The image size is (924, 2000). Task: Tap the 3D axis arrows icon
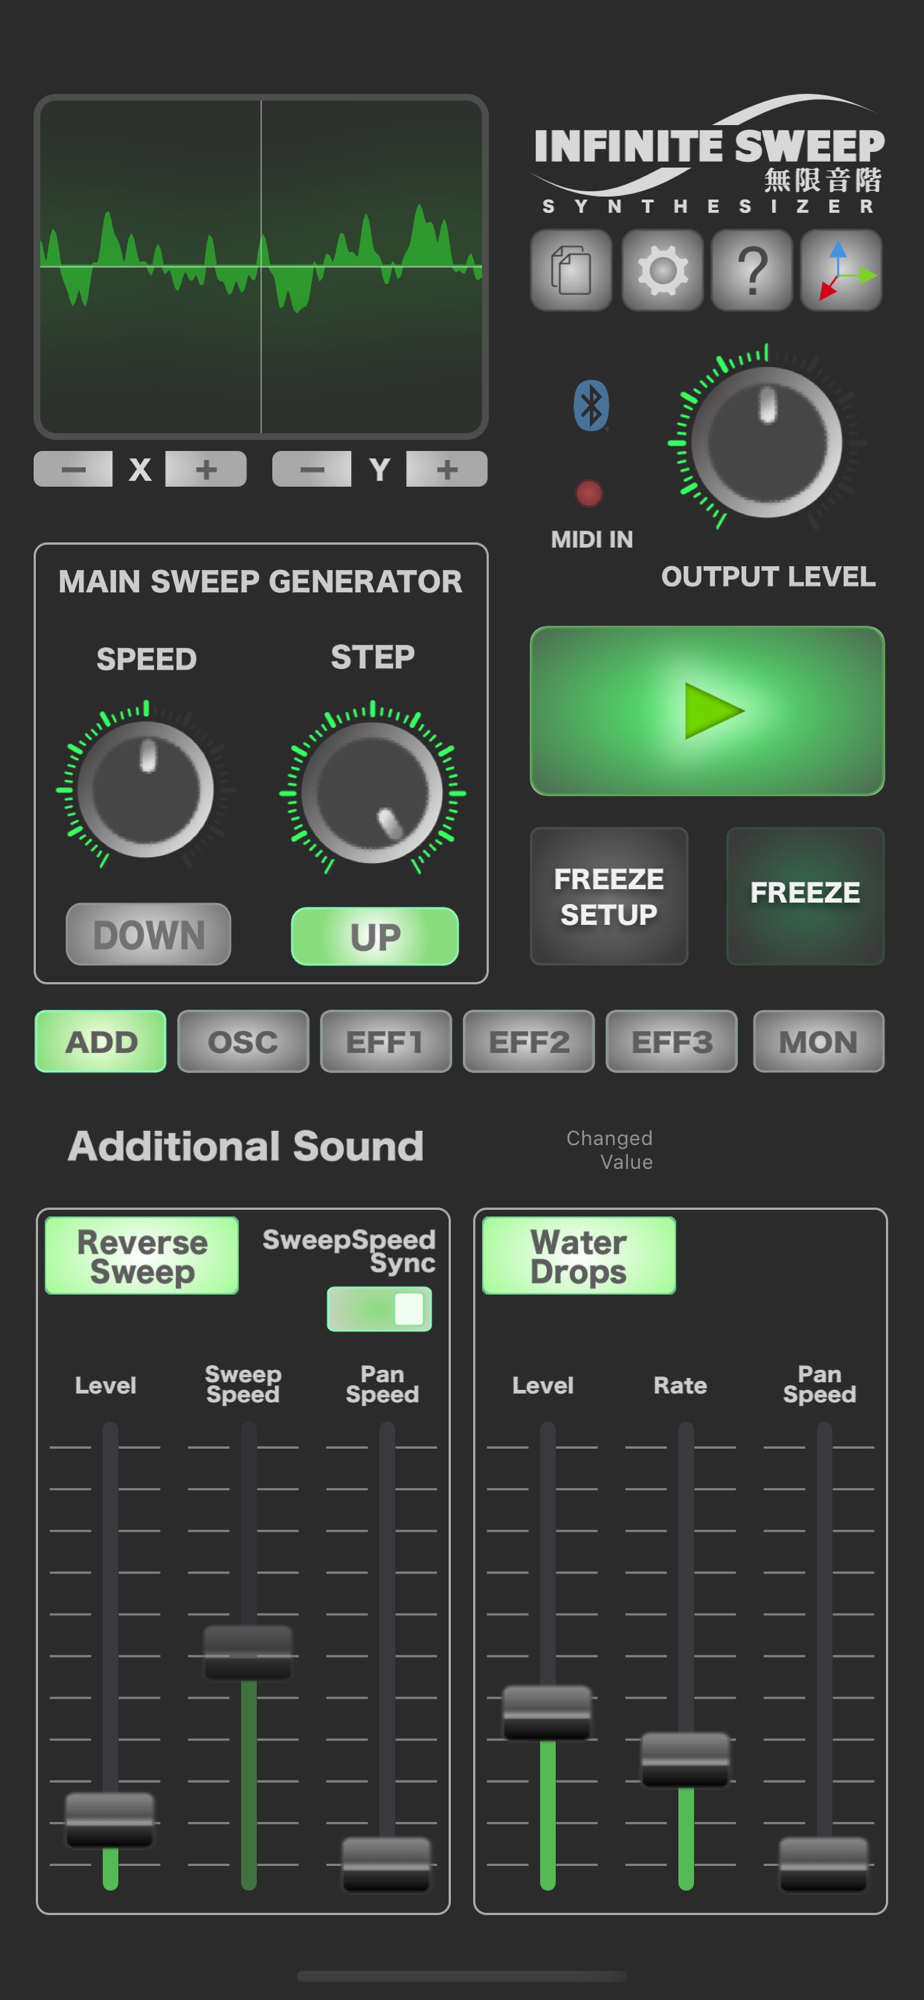pyautogui.click(x=842, y=270)
